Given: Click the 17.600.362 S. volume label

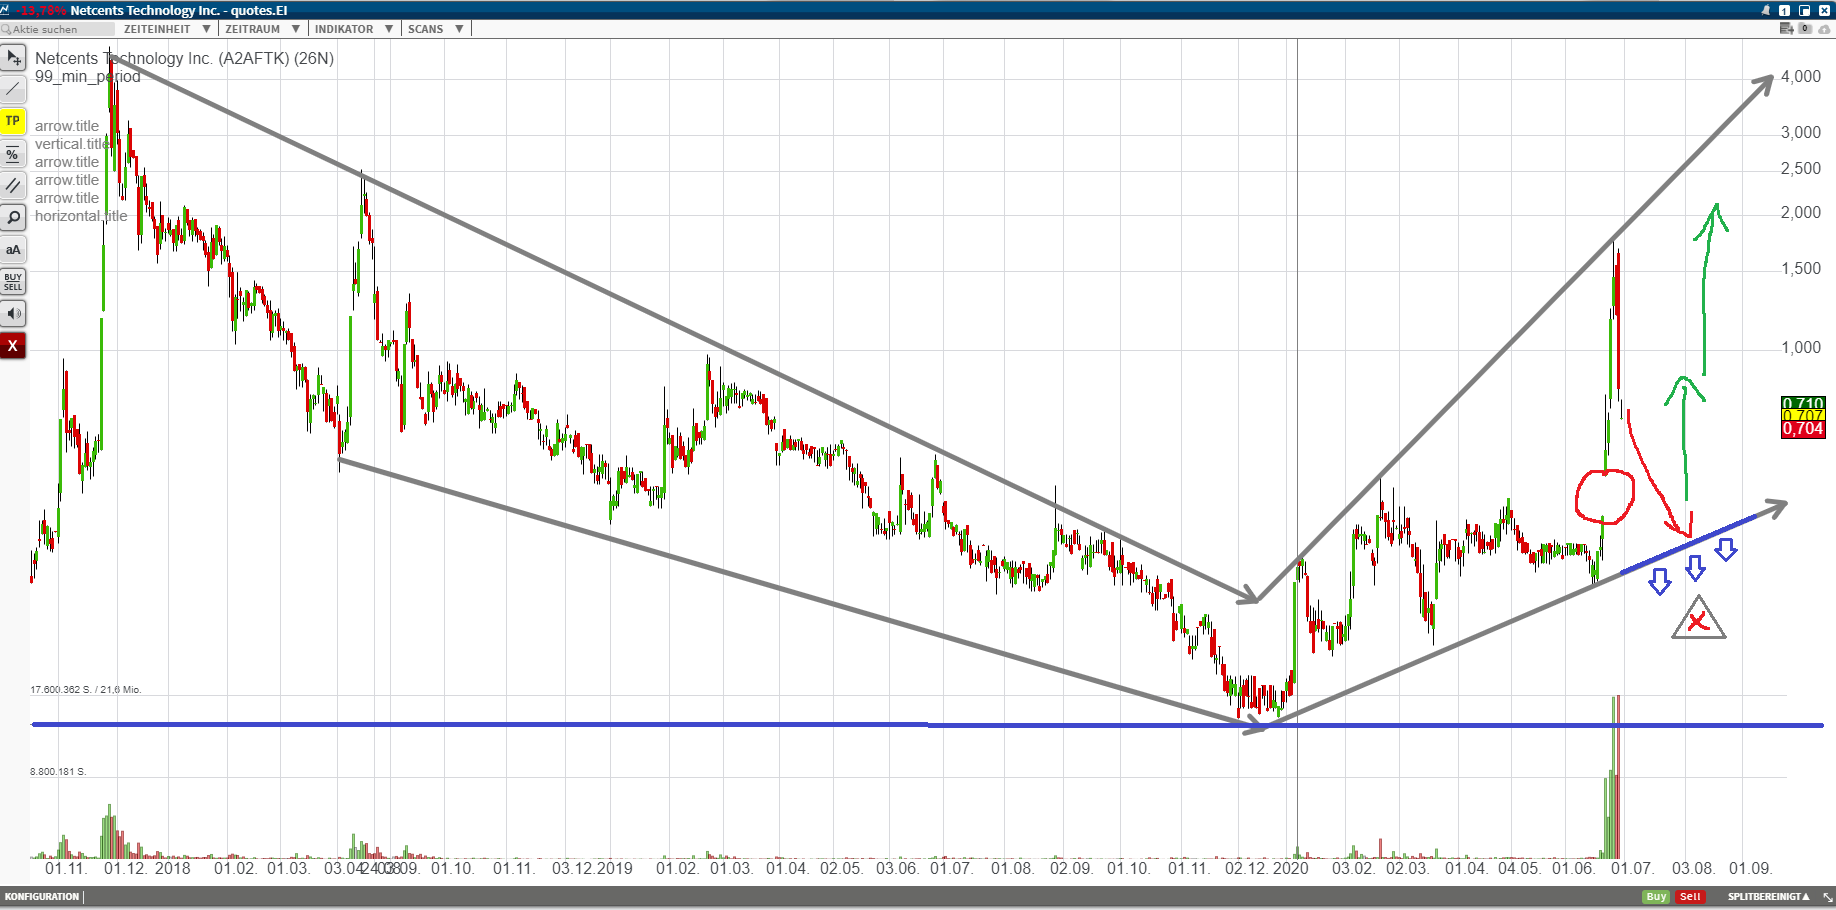Looking at the screenshot, I should click(x=86, y=690).
